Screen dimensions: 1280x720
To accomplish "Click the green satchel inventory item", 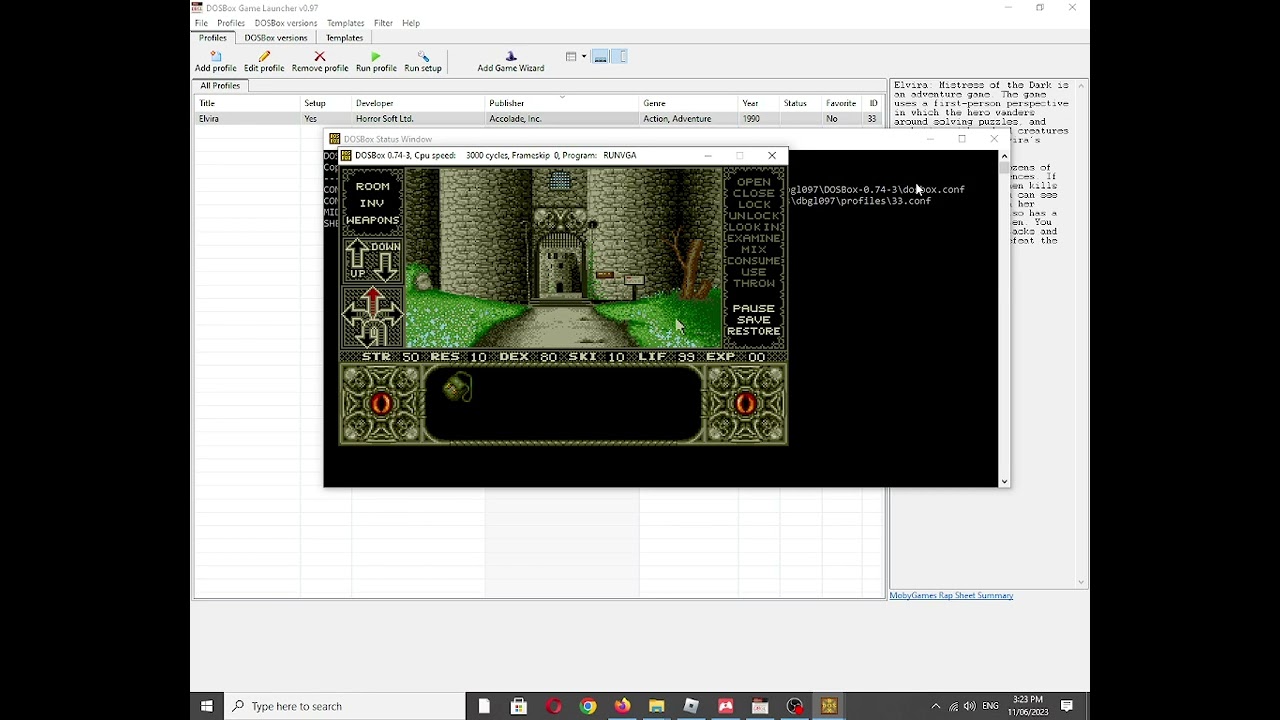I will (457, 387).
